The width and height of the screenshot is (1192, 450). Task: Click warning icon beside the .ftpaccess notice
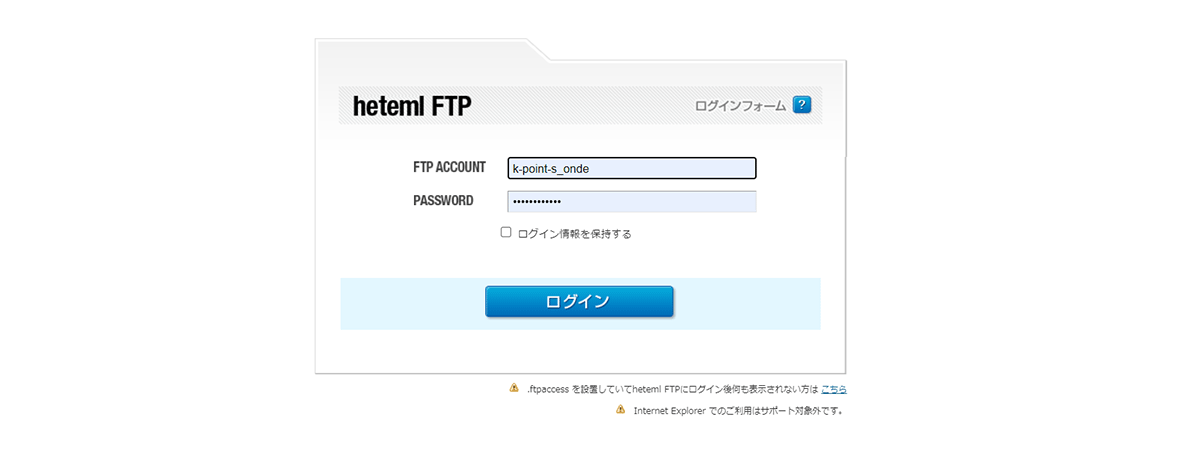tap(514, 388)
